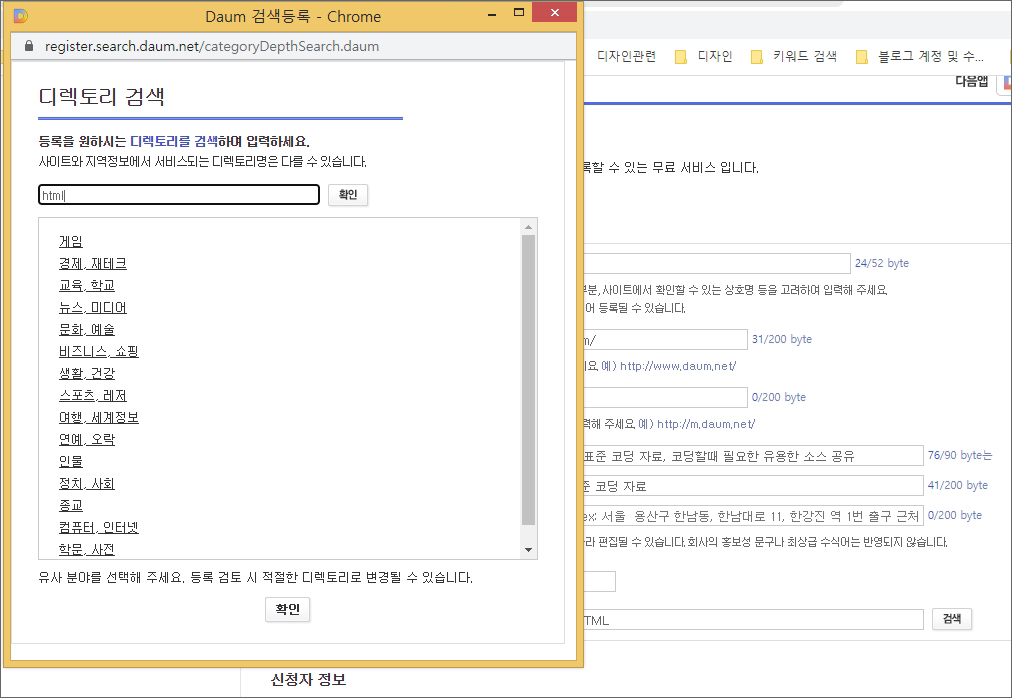This screenshot has height=698, width=1012.
Task: Select the 여행, 세계정보 directory link
Action: 99,417
